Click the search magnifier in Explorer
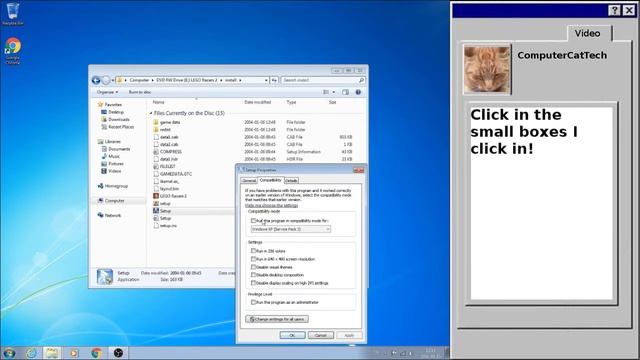This screenshot has width=640, height=360. coord(361,80)
